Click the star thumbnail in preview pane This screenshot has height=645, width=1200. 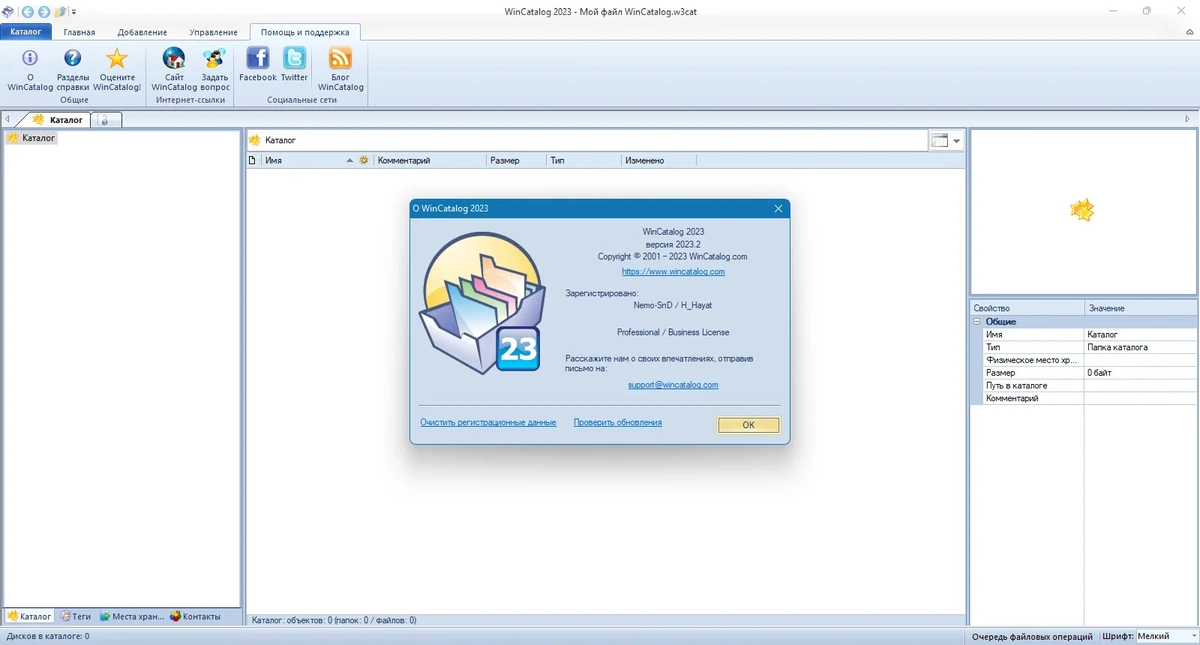(x=1082, y=210)
